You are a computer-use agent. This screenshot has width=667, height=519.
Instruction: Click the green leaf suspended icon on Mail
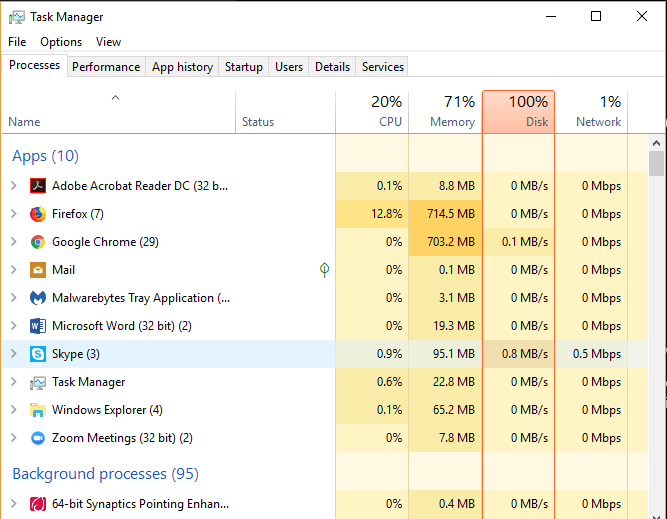(325, 269)
